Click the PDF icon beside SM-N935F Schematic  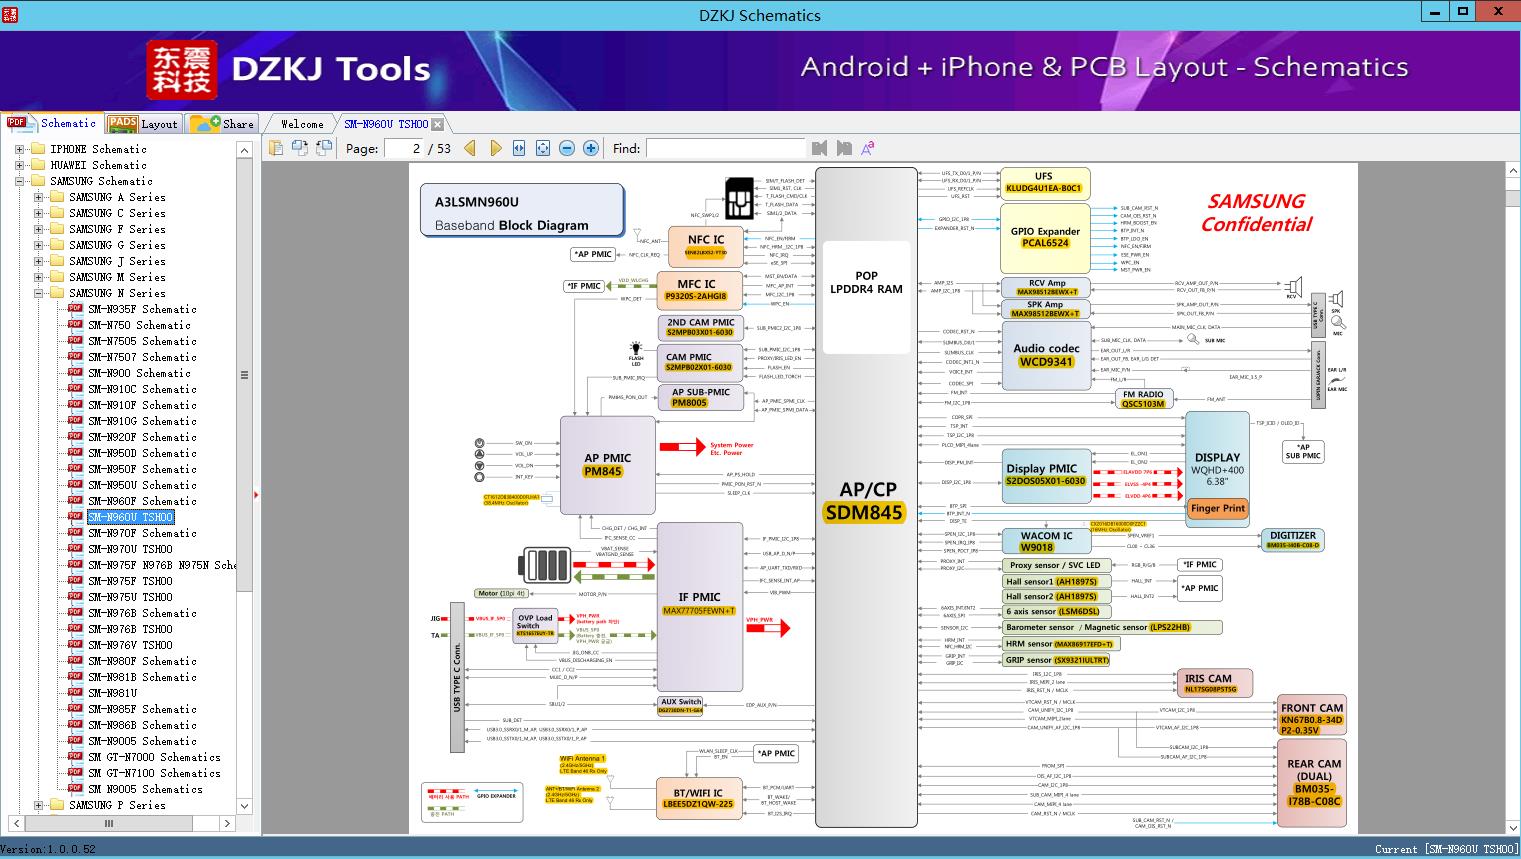(x=76, y=309)
